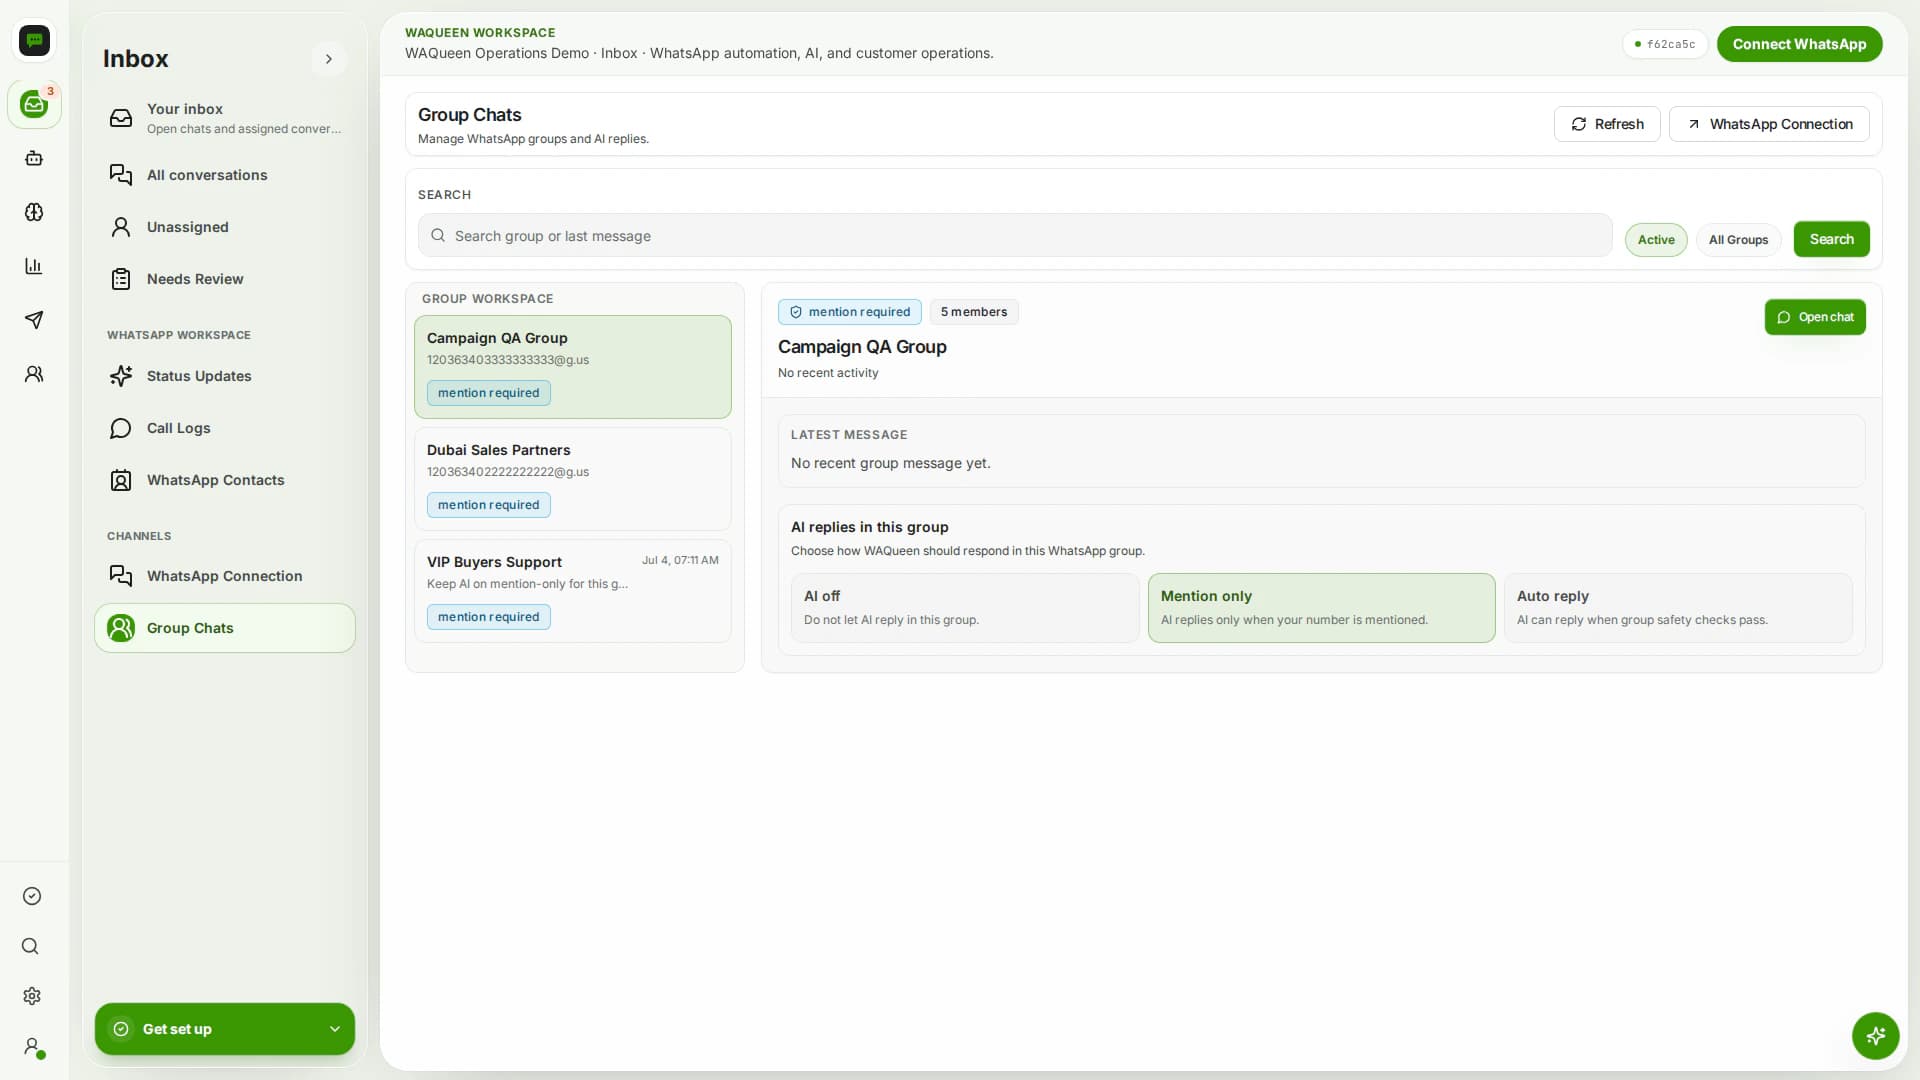1920x1080 pixels.
Task: Click the Group Chats green avatar icon
Action: [121, 628]
